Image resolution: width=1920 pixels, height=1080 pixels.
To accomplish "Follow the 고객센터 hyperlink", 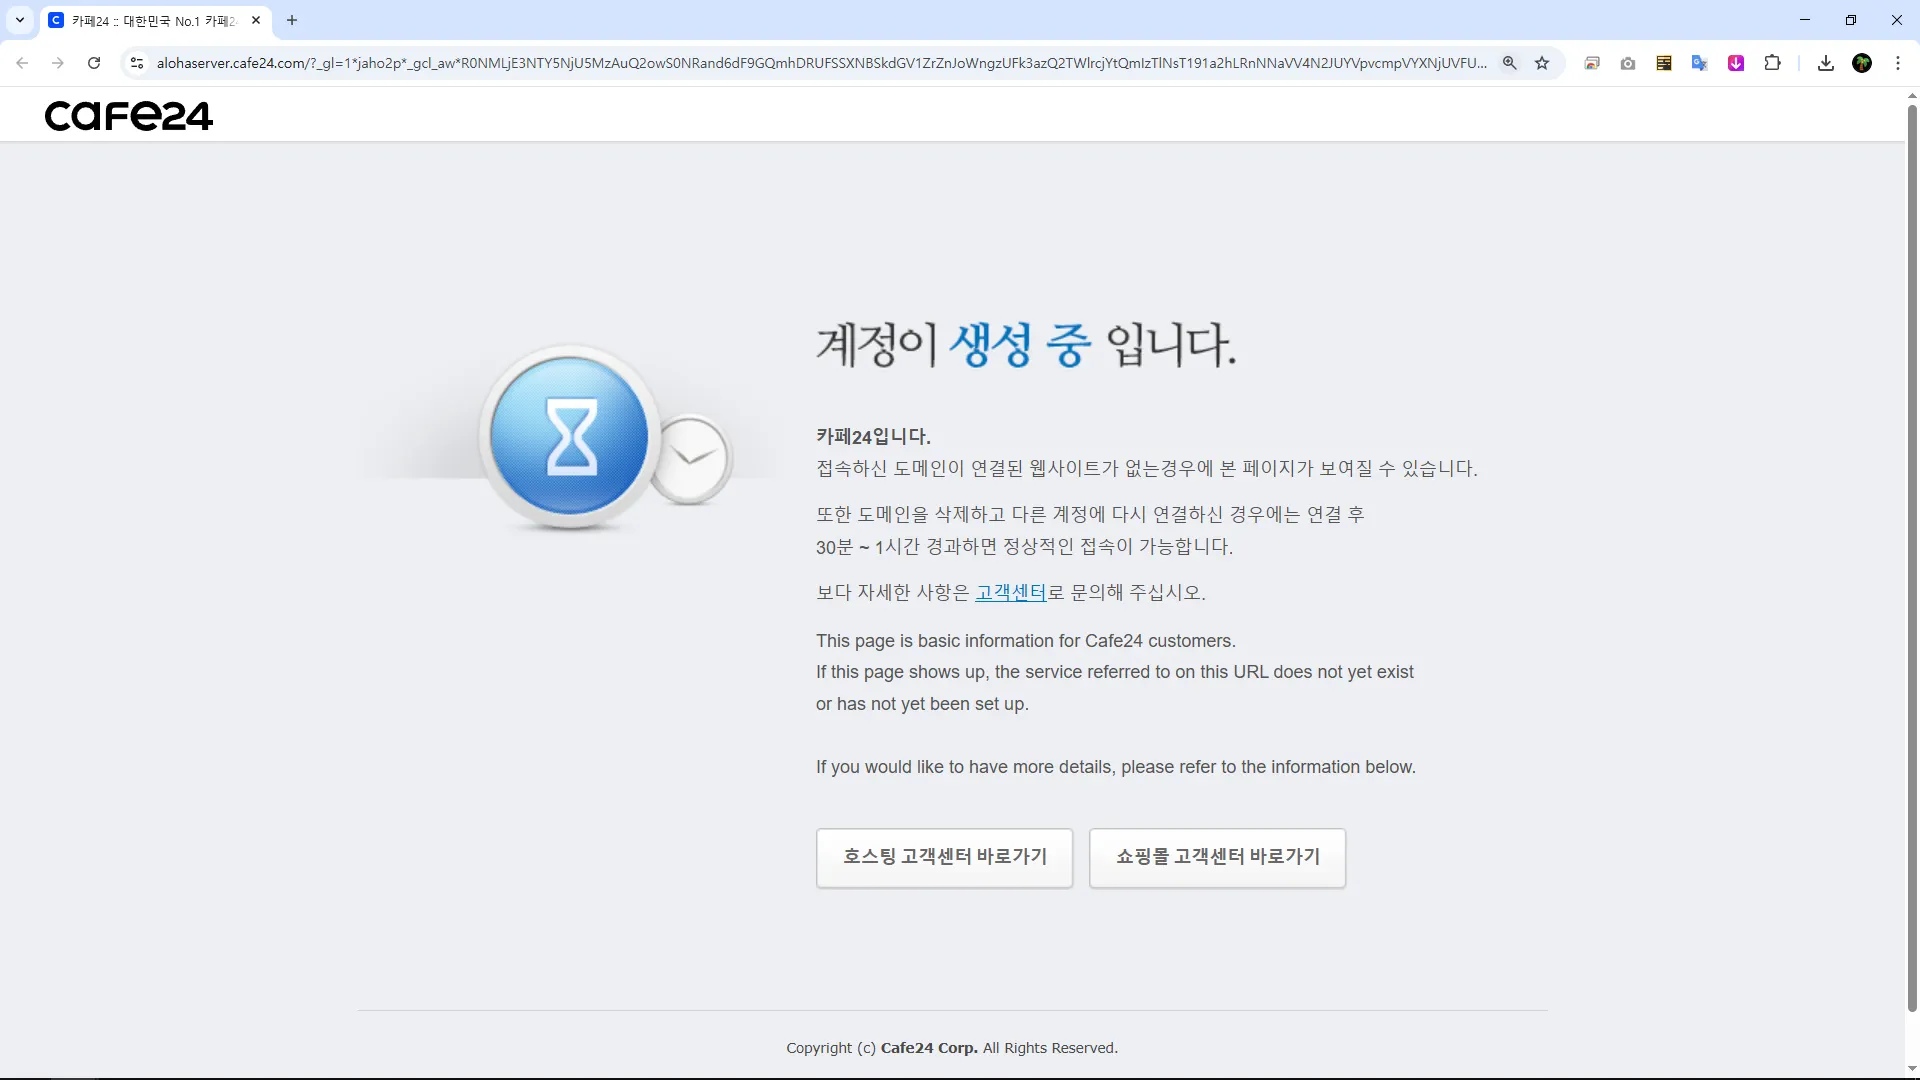I will point(1010,593).
